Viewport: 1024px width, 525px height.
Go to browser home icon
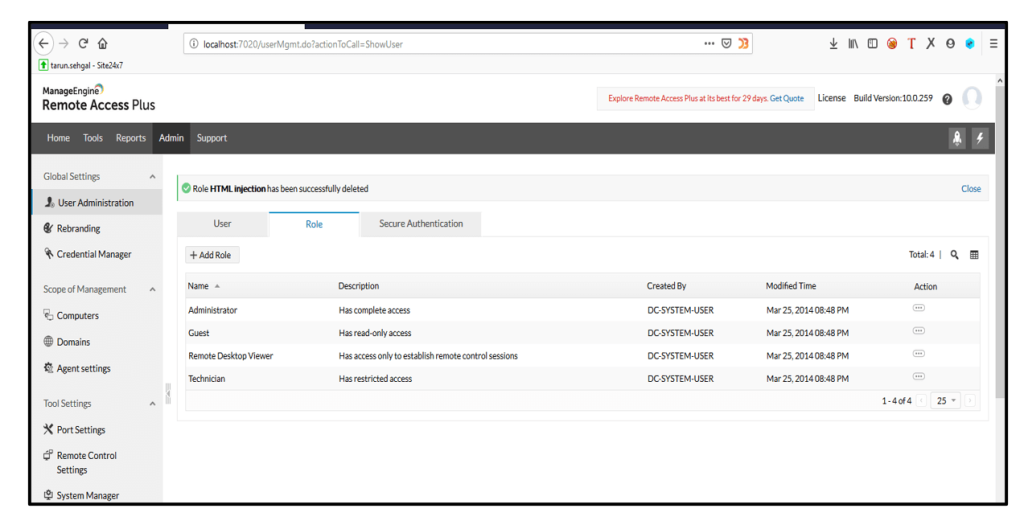coord(103,44)
